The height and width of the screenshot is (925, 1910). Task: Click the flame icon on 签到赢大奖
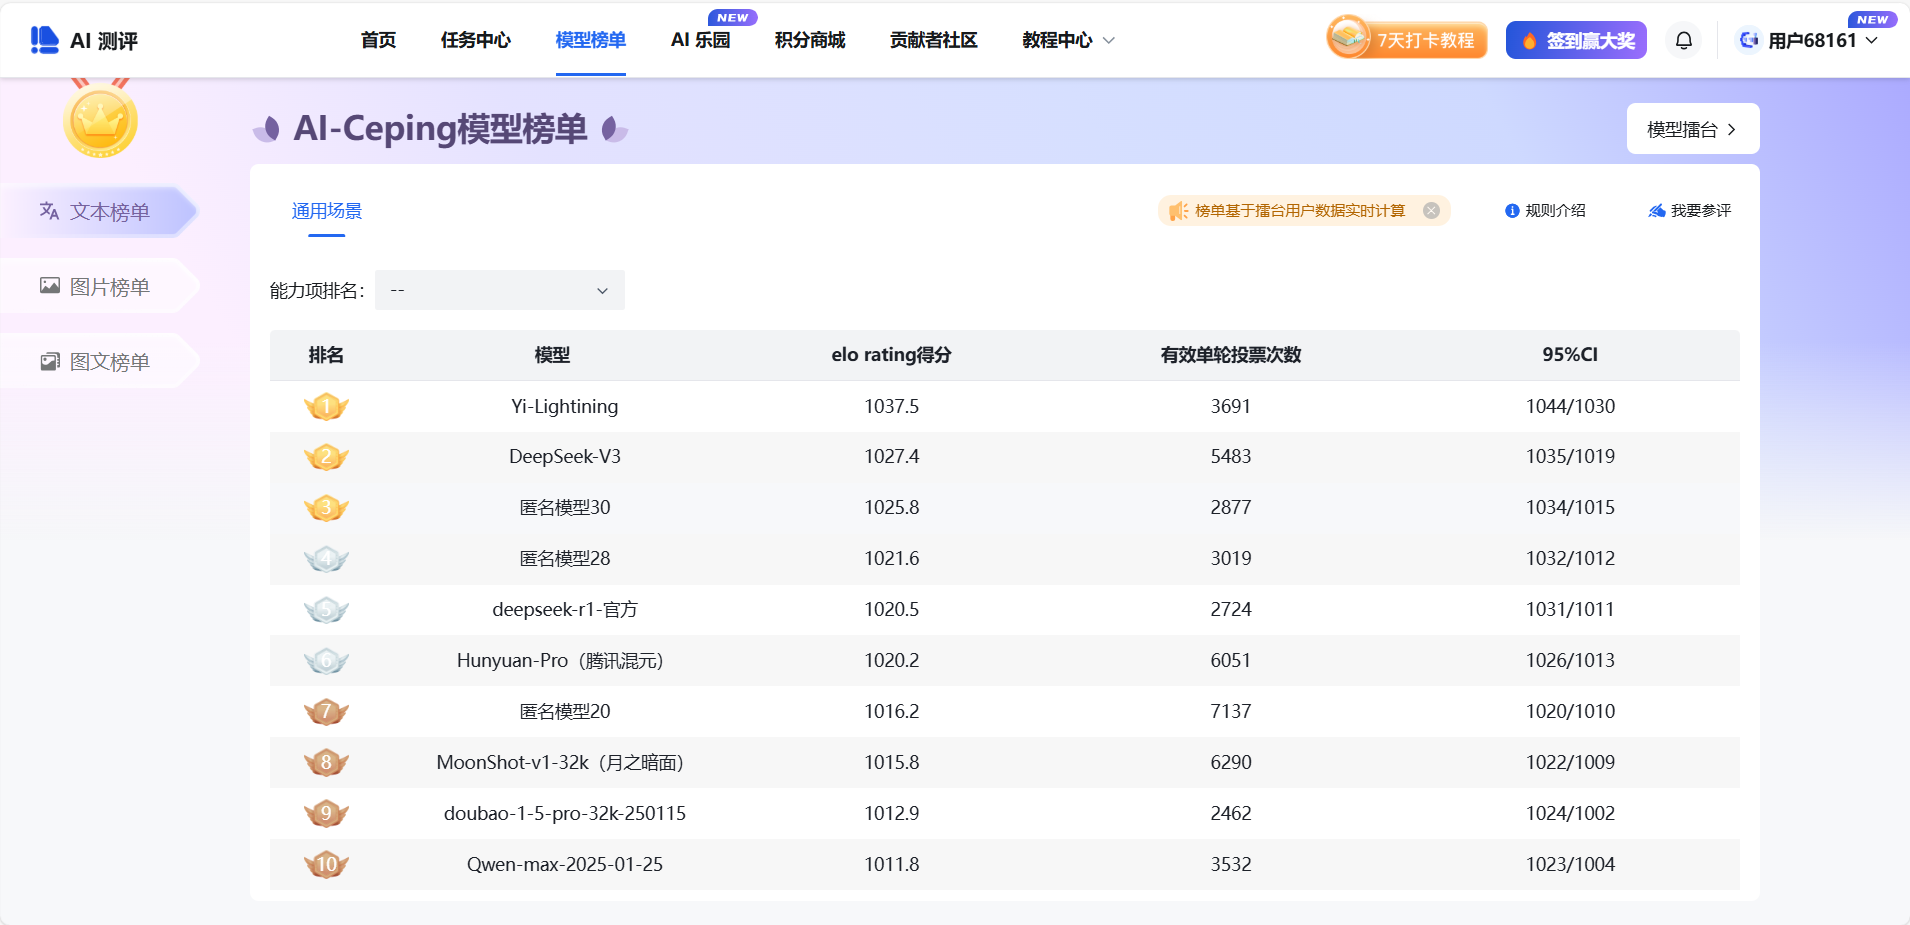[1529, 41]
